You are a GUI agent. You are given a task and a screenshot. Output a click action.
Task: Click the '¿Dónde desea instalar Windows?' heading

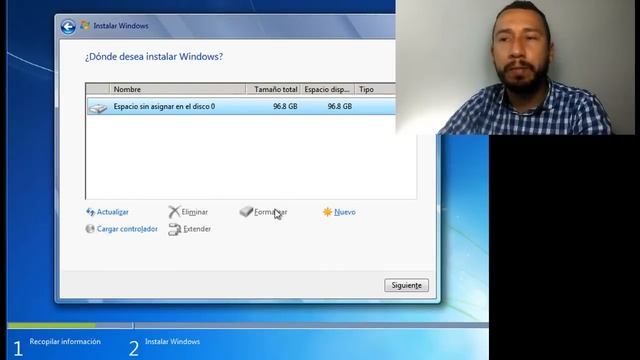(154, 57)
